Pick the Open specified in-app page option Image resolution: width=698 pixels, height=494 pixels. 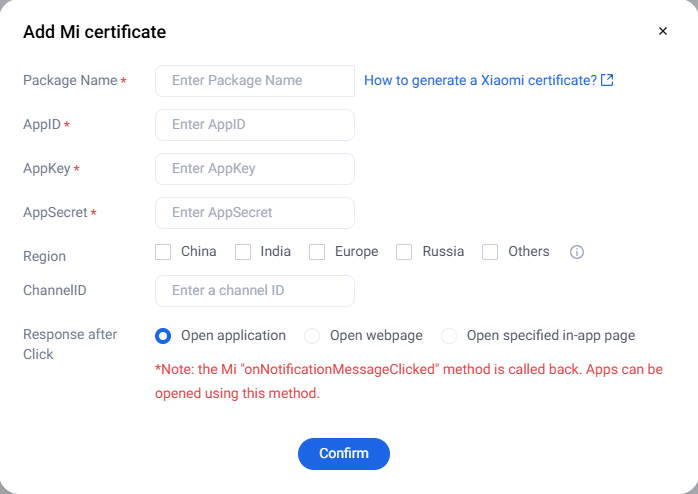(x=449, y=336)
